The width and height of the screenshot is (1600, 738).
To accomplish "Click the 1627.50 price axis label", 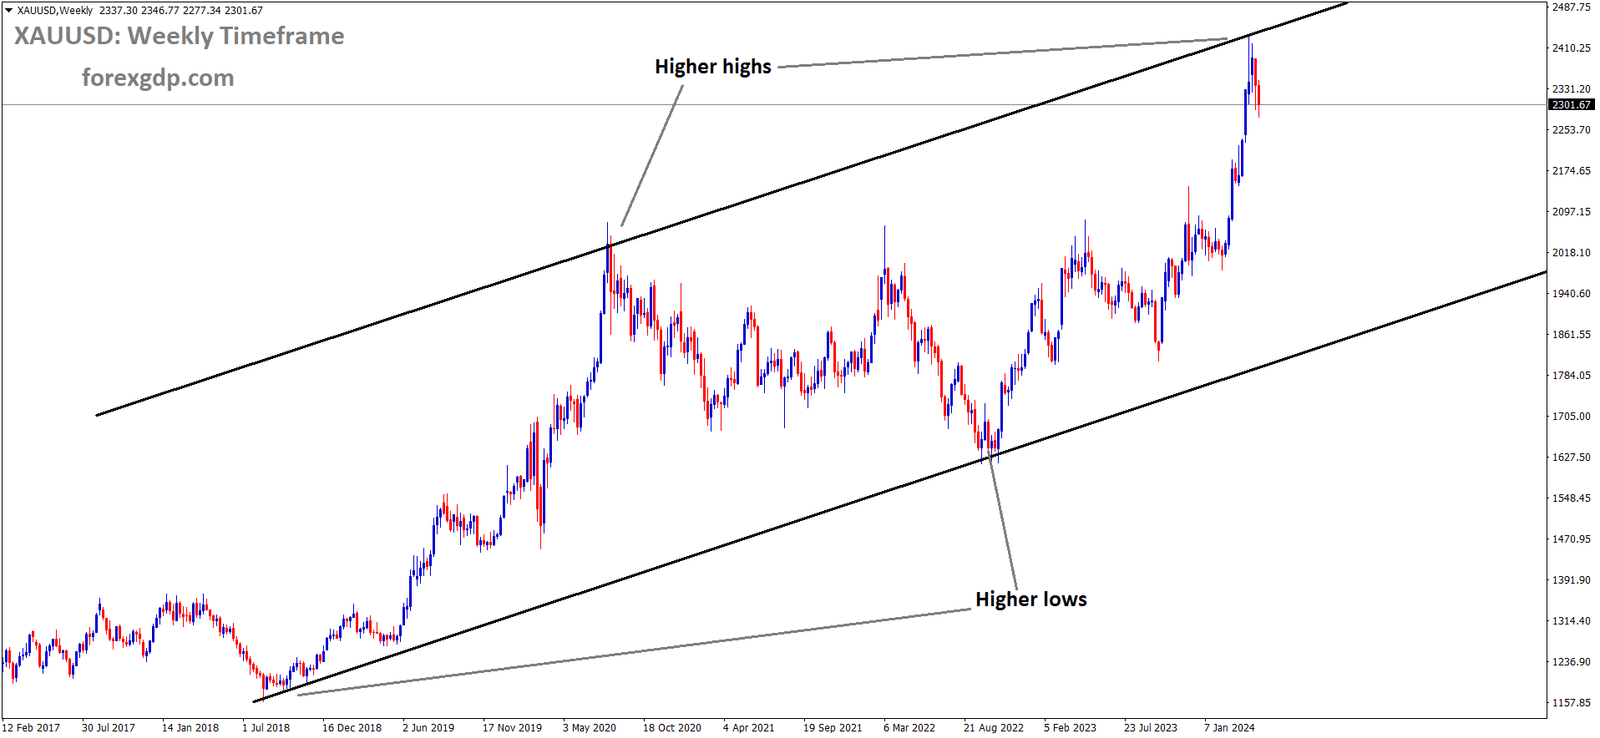I will tap(1571, 458).
